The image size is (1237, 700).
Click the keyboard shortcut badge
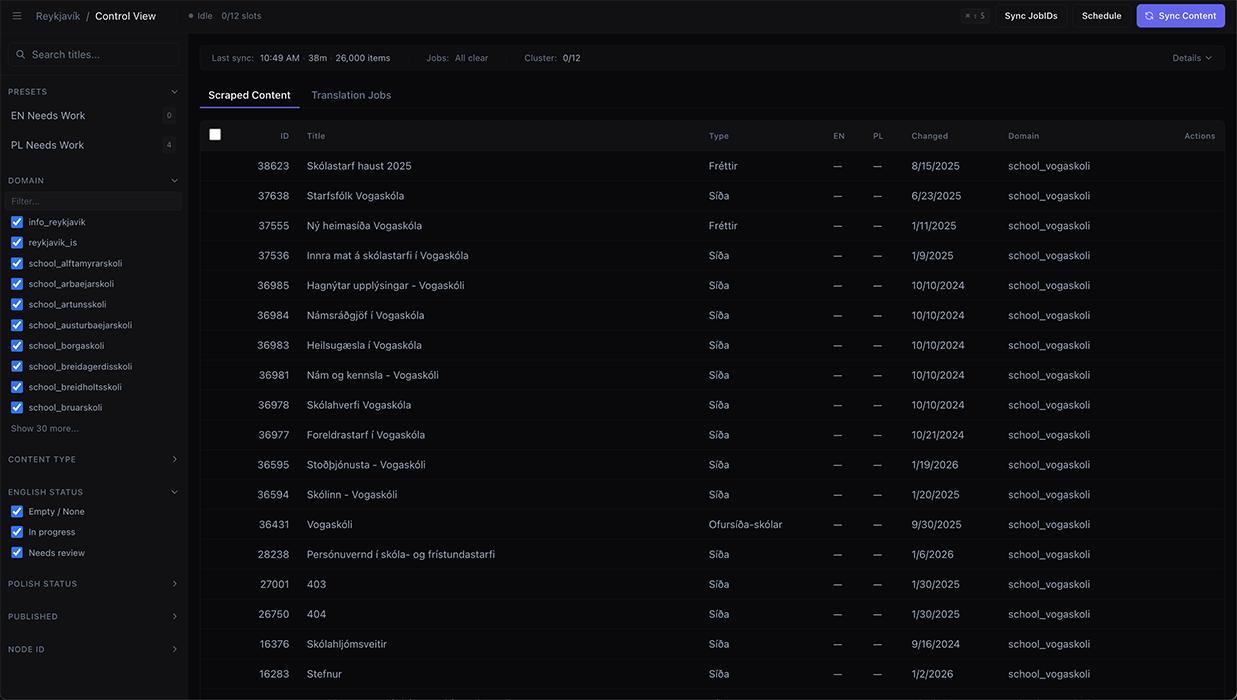pos(973,16)
